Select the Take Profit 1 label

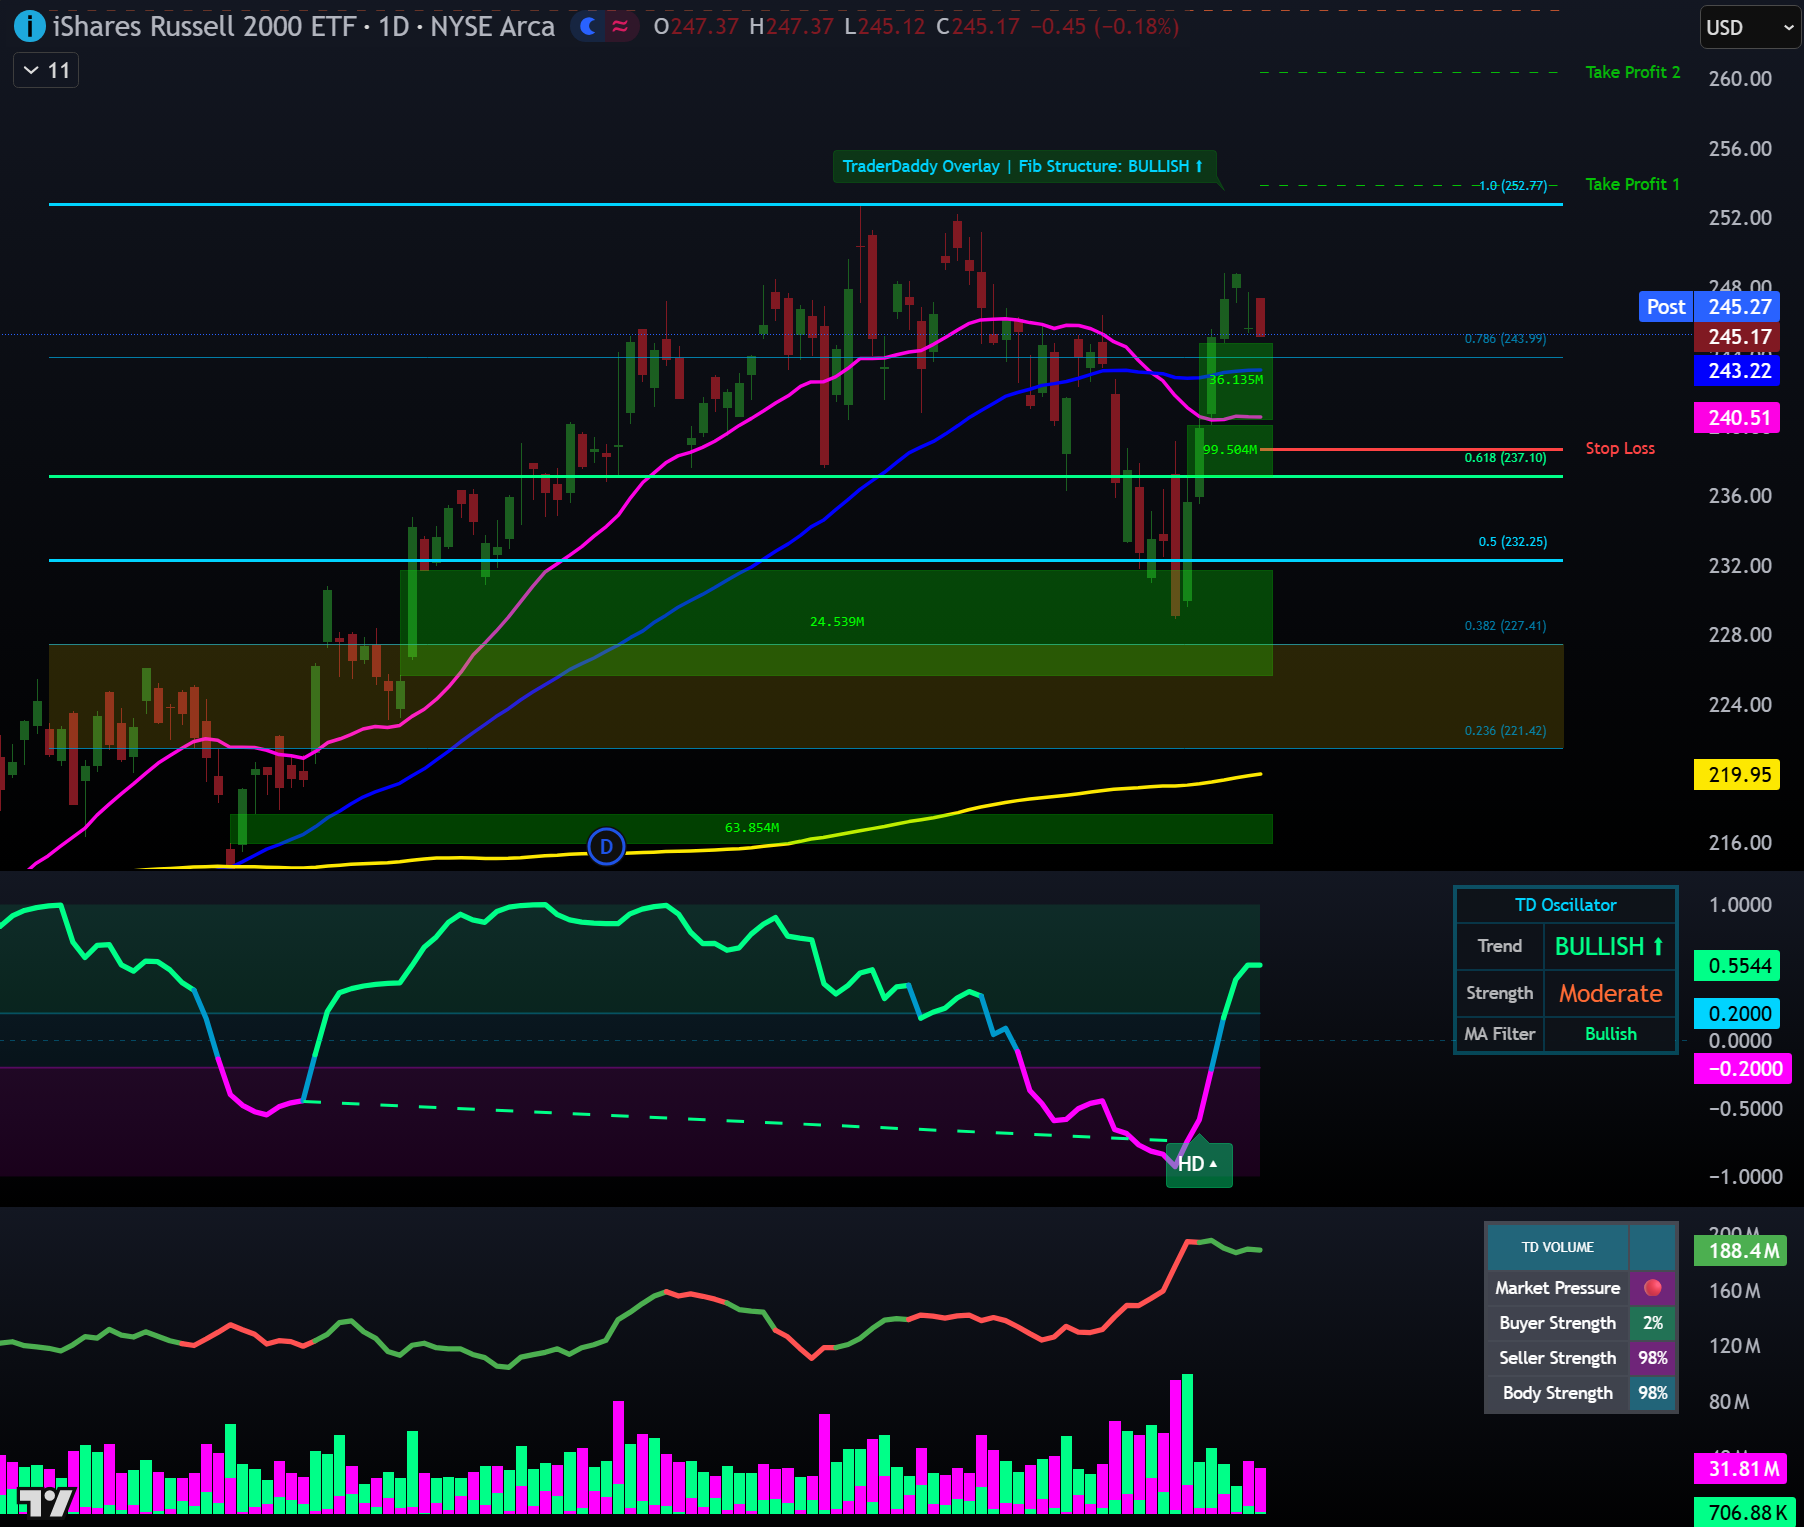click(x=1631, y=184)
